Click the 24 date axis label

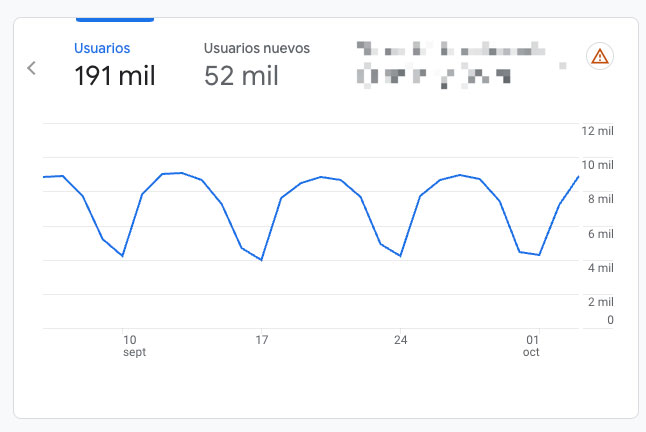[x=400, y=340]
